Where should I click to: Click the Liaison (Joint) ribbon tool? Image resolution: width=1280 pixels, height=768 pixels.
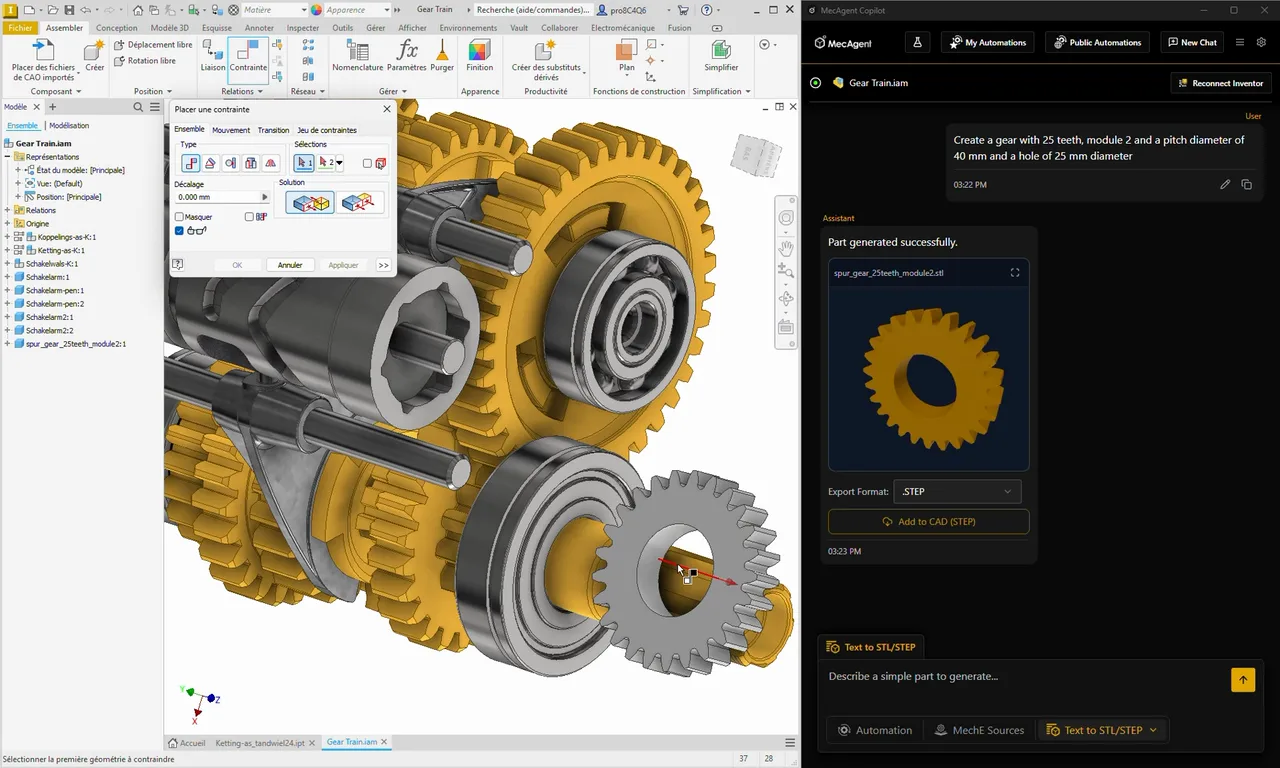point(212,56)
